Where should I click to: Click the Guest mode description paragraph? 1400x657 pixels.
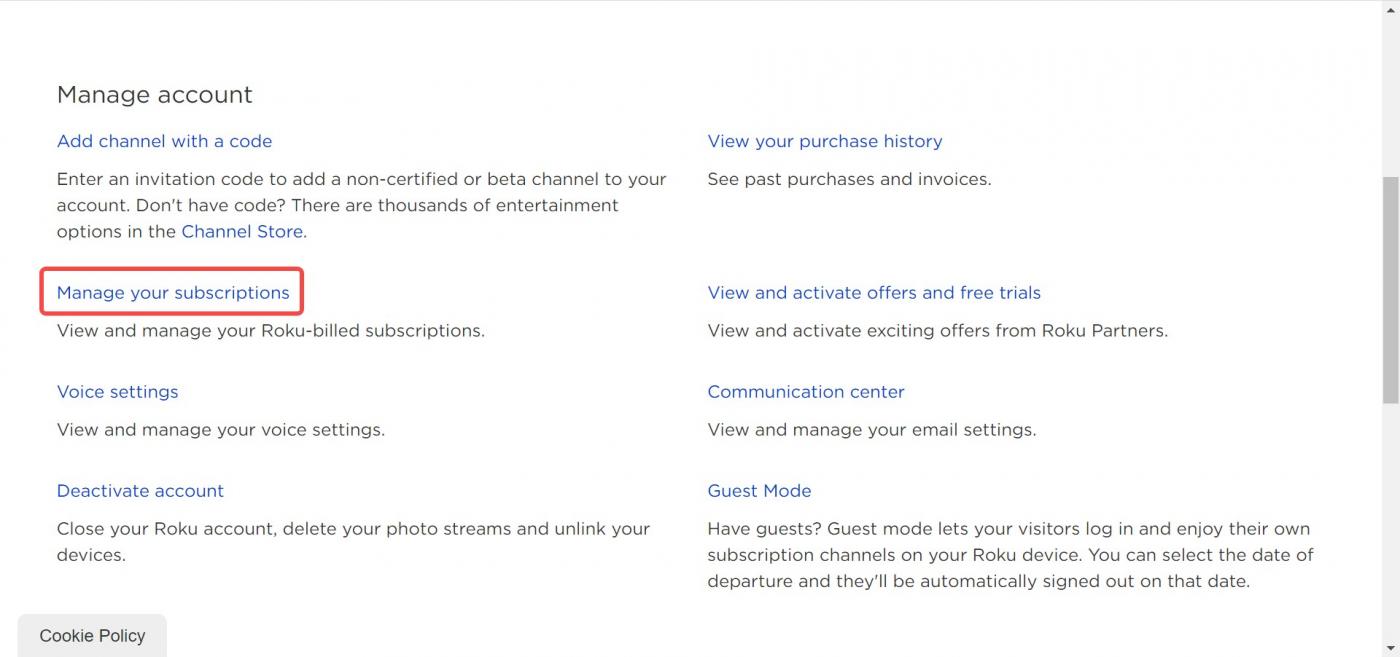coord(1011,554)
